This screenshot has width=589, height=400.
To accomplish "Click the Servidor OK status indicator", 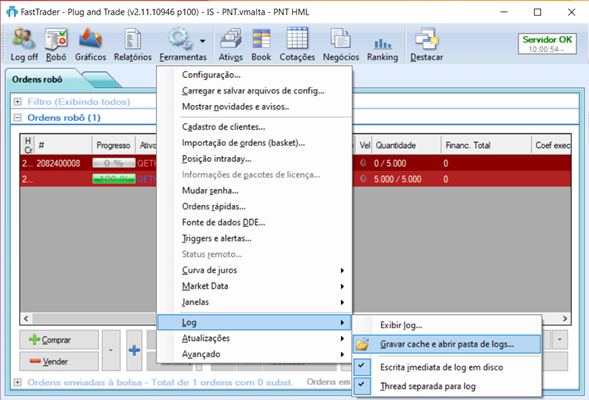I will point(547,44).
